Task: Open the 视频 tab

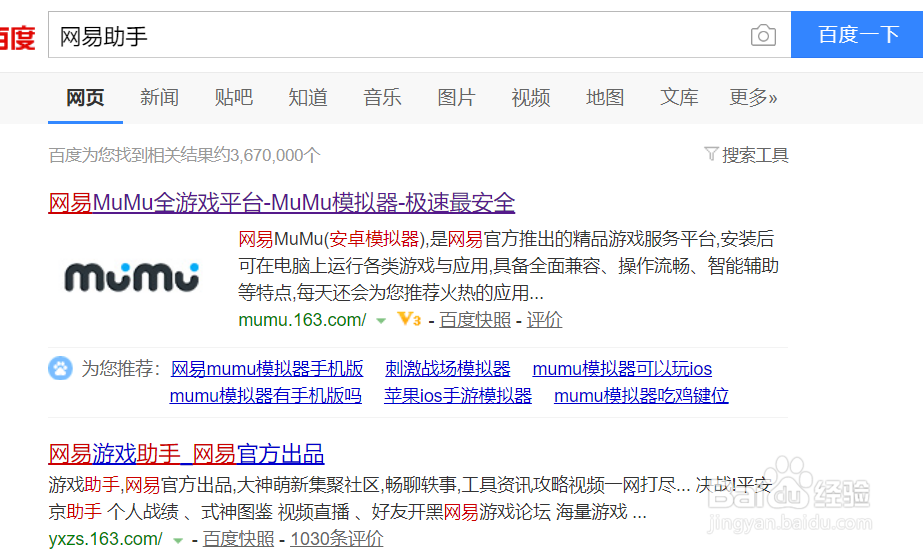Action: pyautogui.click(x=530, y=98)
